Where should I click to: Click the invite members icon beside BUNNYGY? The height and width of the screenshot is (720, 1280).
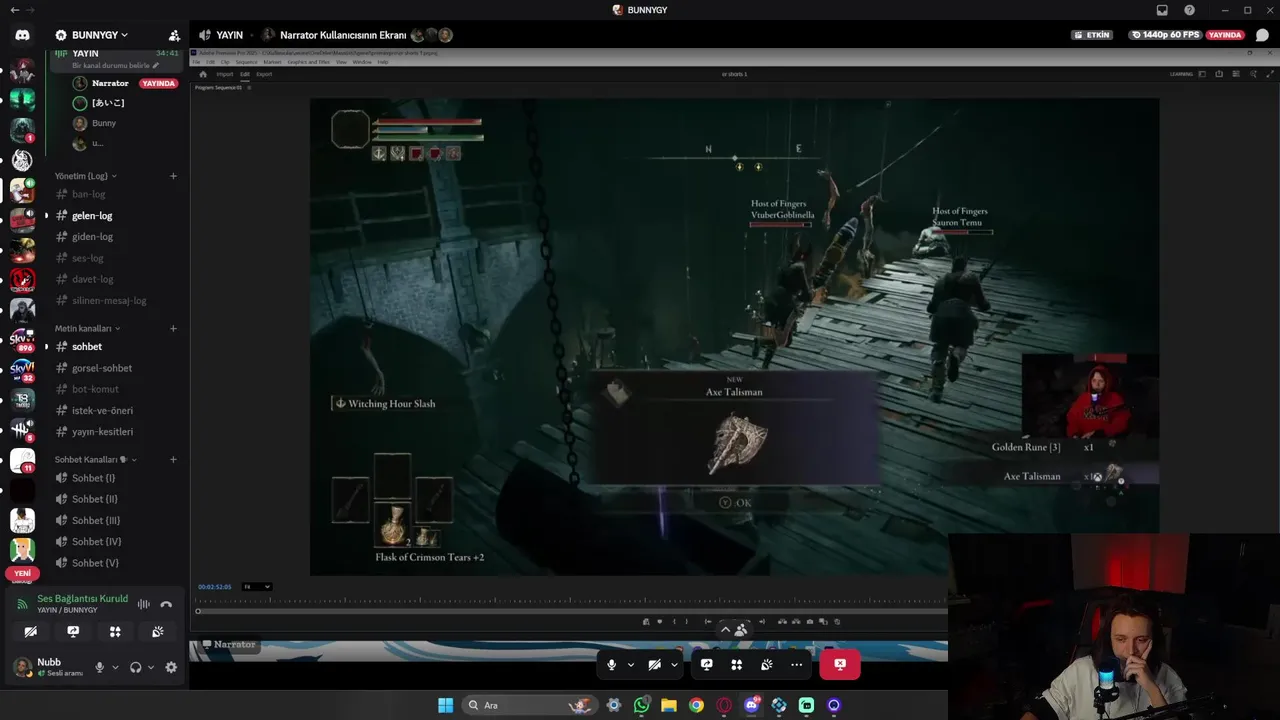pos(174,35)
